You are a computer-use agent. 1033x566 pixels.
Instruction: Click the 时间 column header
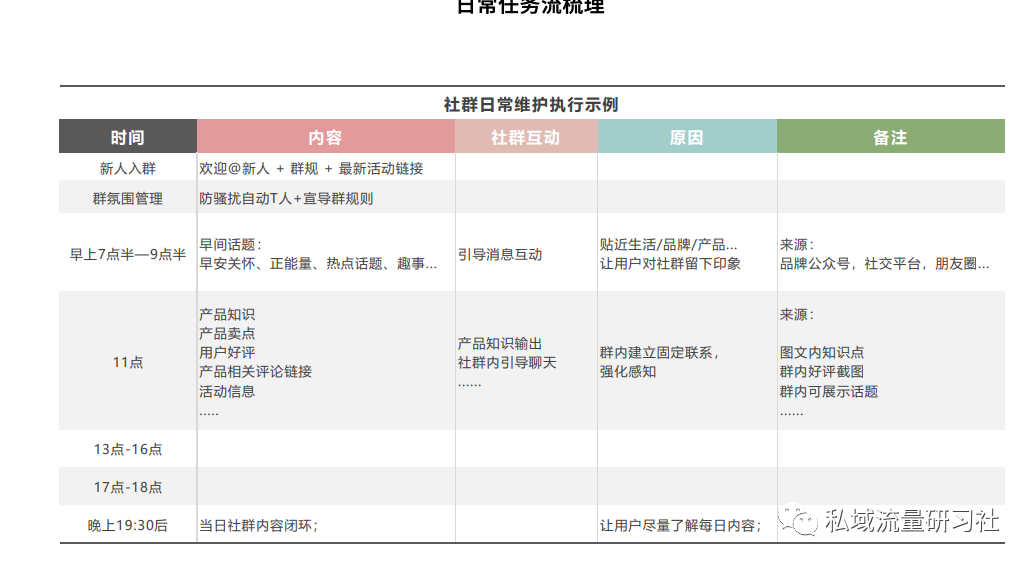pos(128,136)
